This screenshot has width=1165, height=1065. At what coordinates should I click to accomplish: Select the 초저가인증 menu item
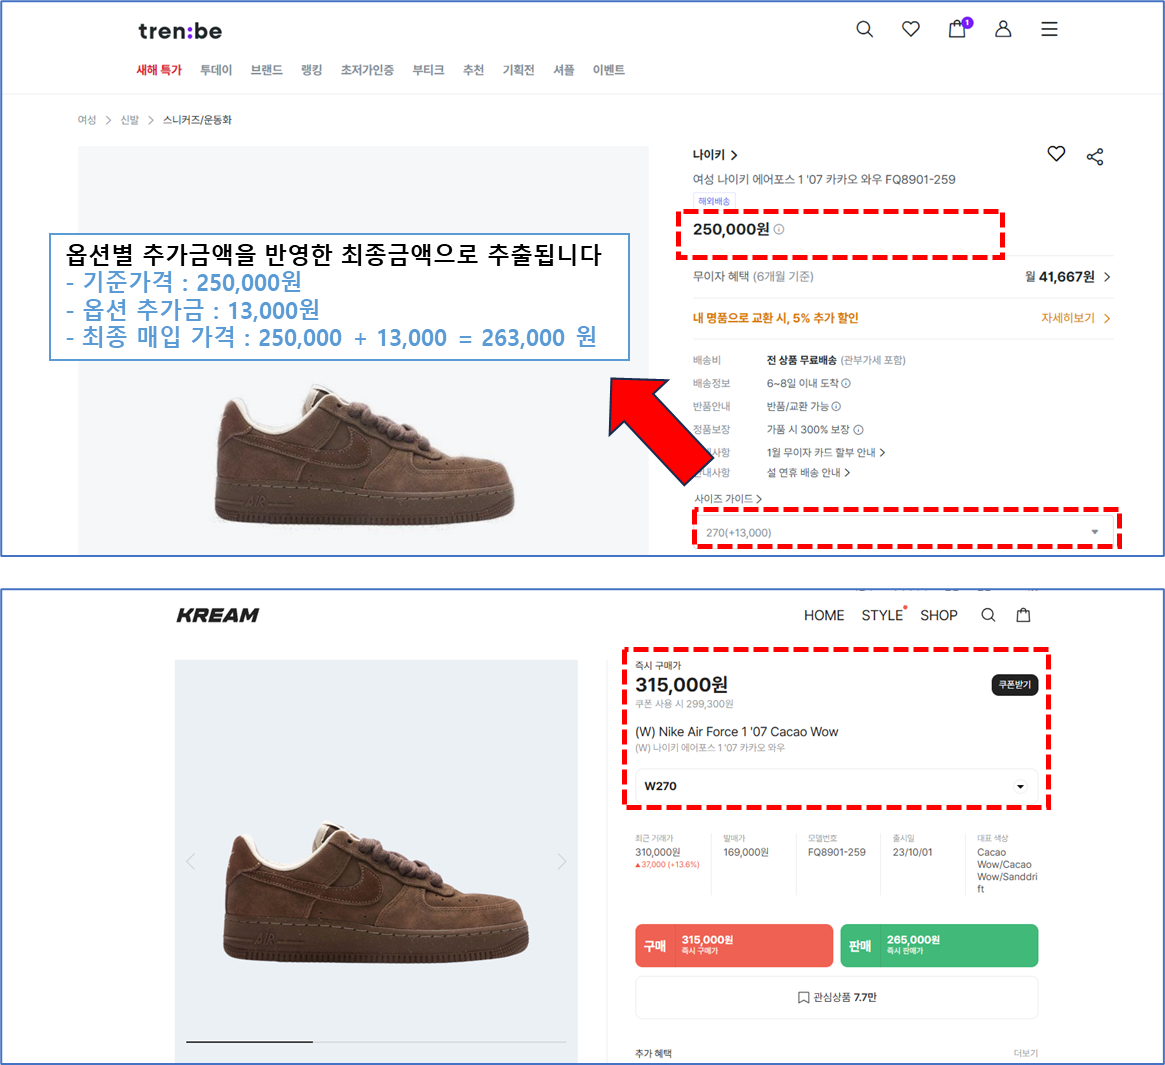point(367,70)
